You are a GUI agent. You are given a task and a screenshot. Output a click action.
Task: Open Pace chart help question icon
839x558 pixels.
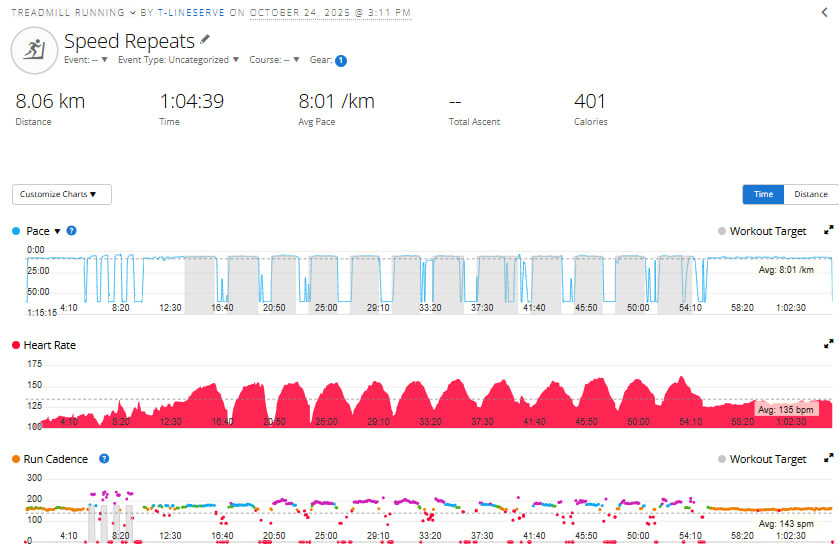click(71, 231)
